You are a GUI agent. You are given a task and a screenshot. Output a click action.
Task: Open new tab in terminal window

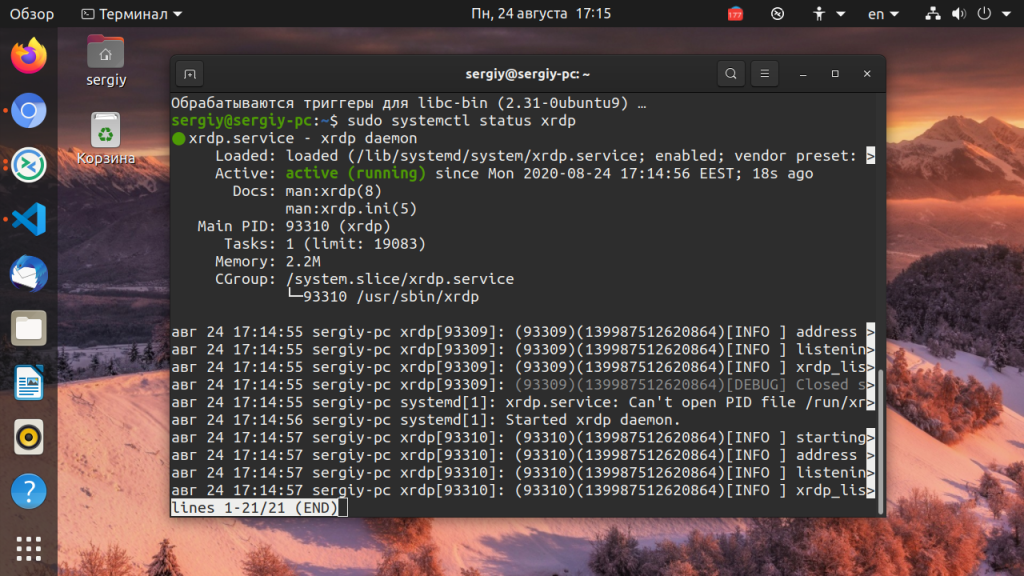tap(189, 74)
